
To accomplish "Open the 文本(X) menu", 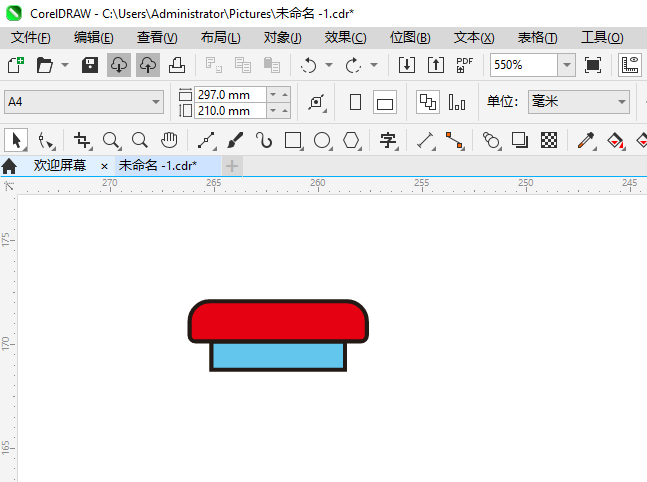I will [474, 38].
